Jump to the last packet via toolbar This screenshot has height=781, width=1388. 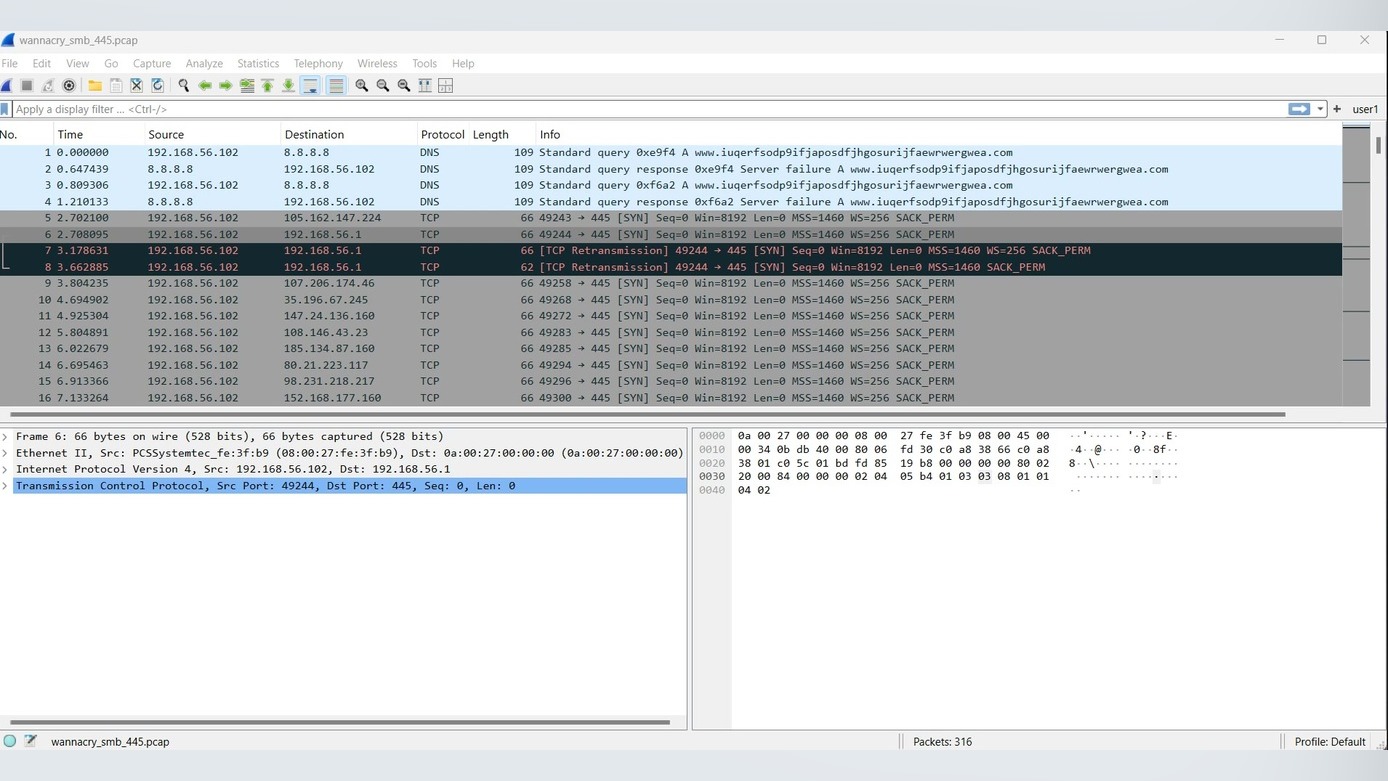(288, 86)
